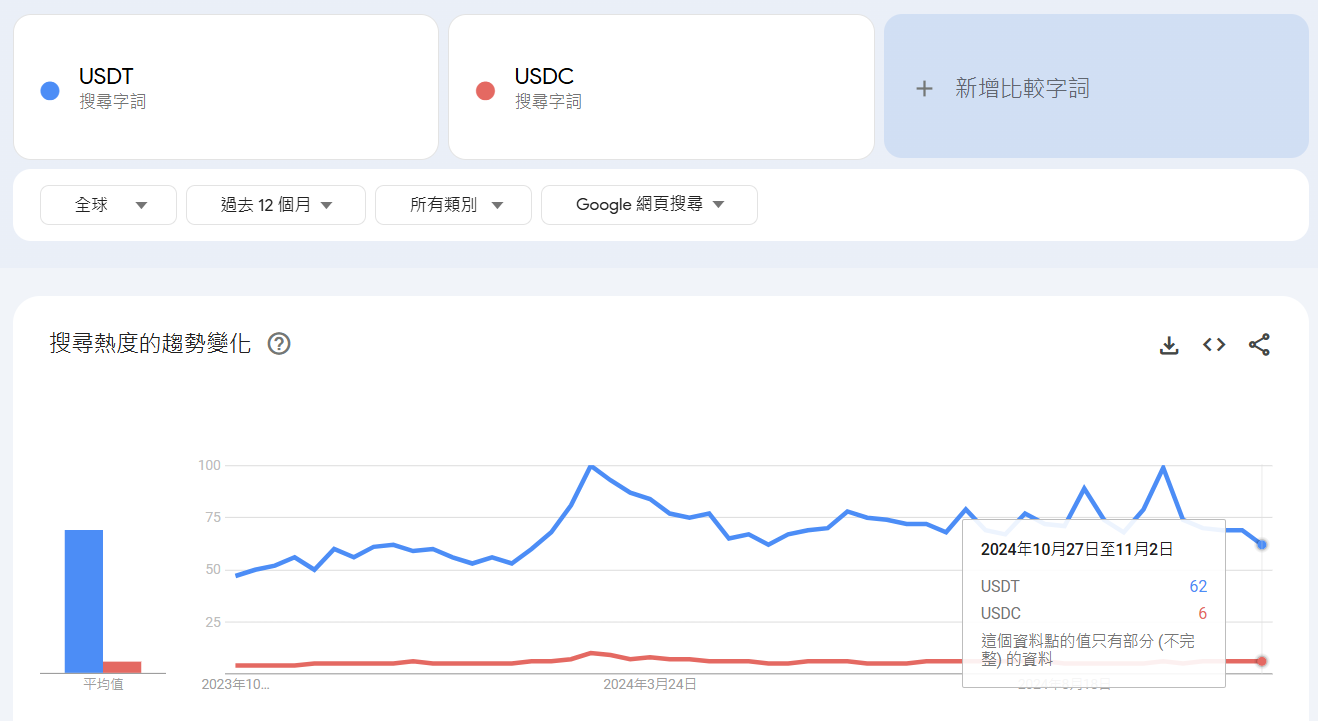Click 新增比較字詞 to add a comparison term
The width and height of the screenshot is (1318, 721).
tap(1021, 88)
